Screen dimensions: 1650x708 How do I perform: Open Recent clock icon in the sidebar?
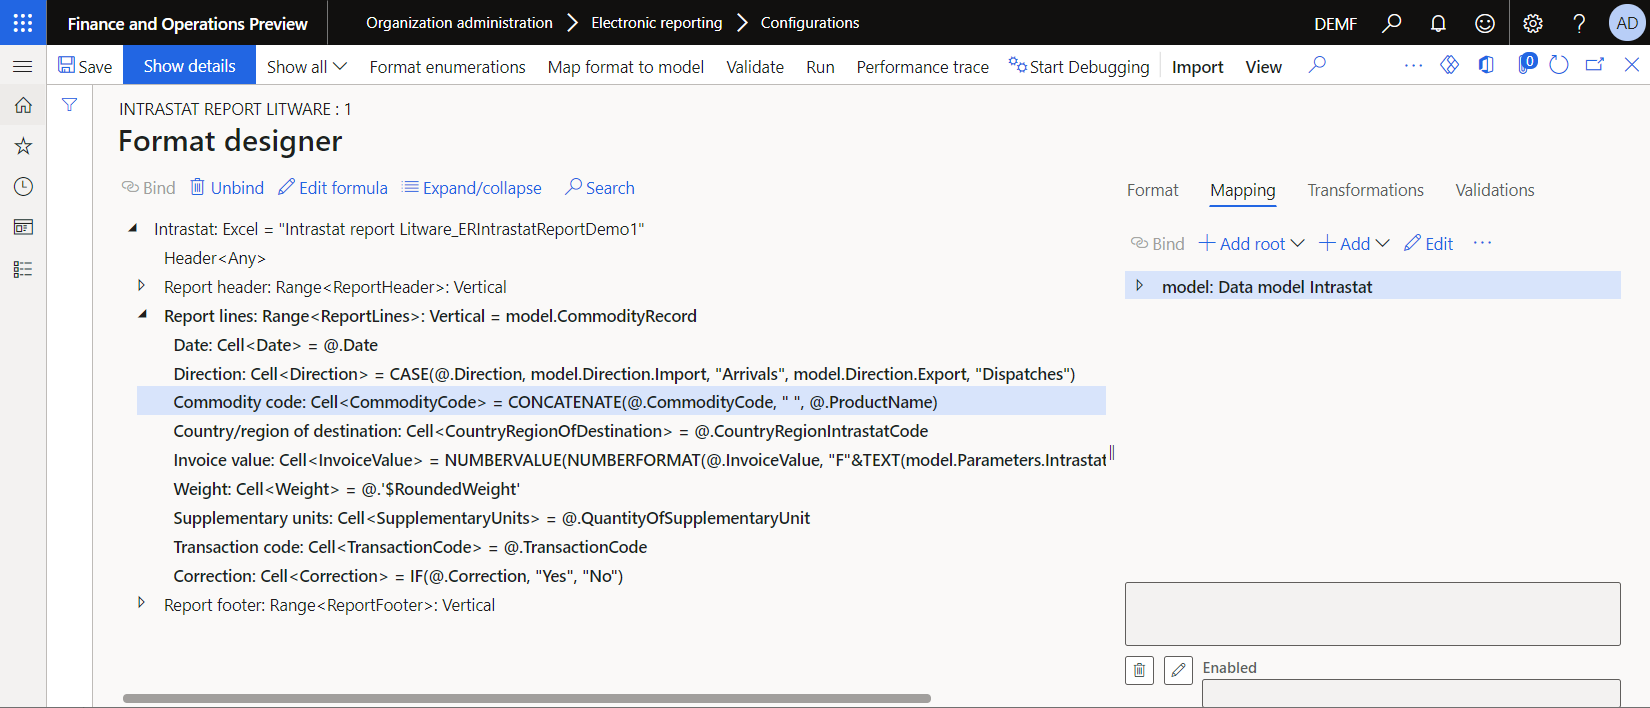[x=23, y=187]
